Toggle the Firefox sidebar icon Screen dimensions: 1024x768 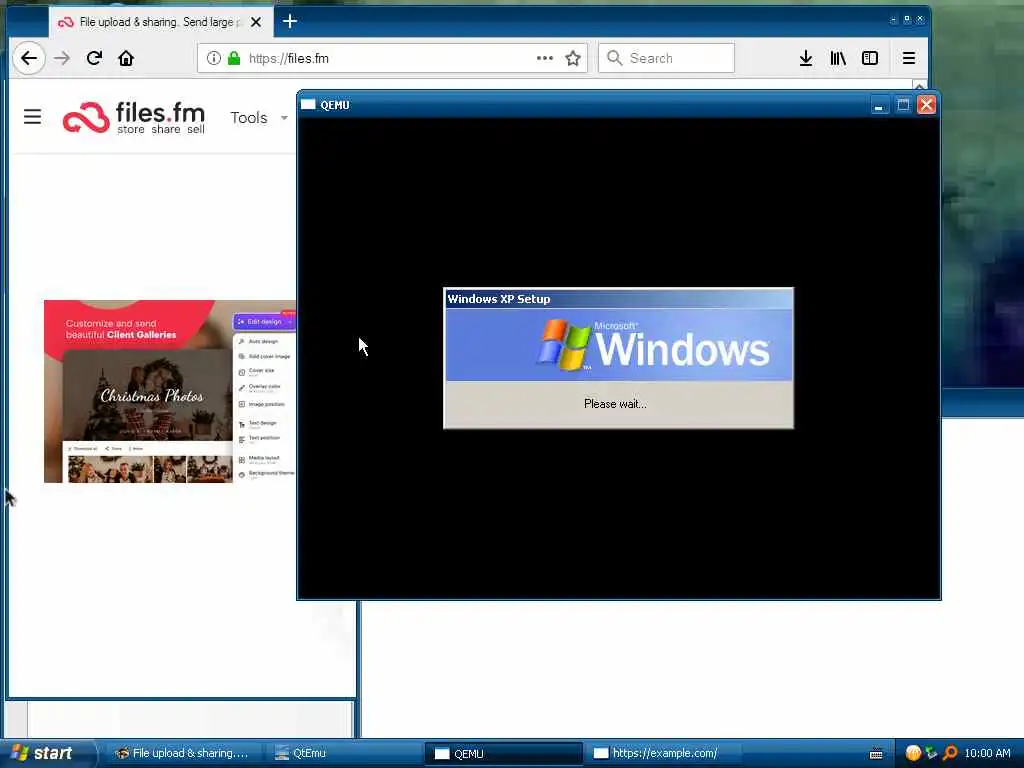[x=870, y=58]
